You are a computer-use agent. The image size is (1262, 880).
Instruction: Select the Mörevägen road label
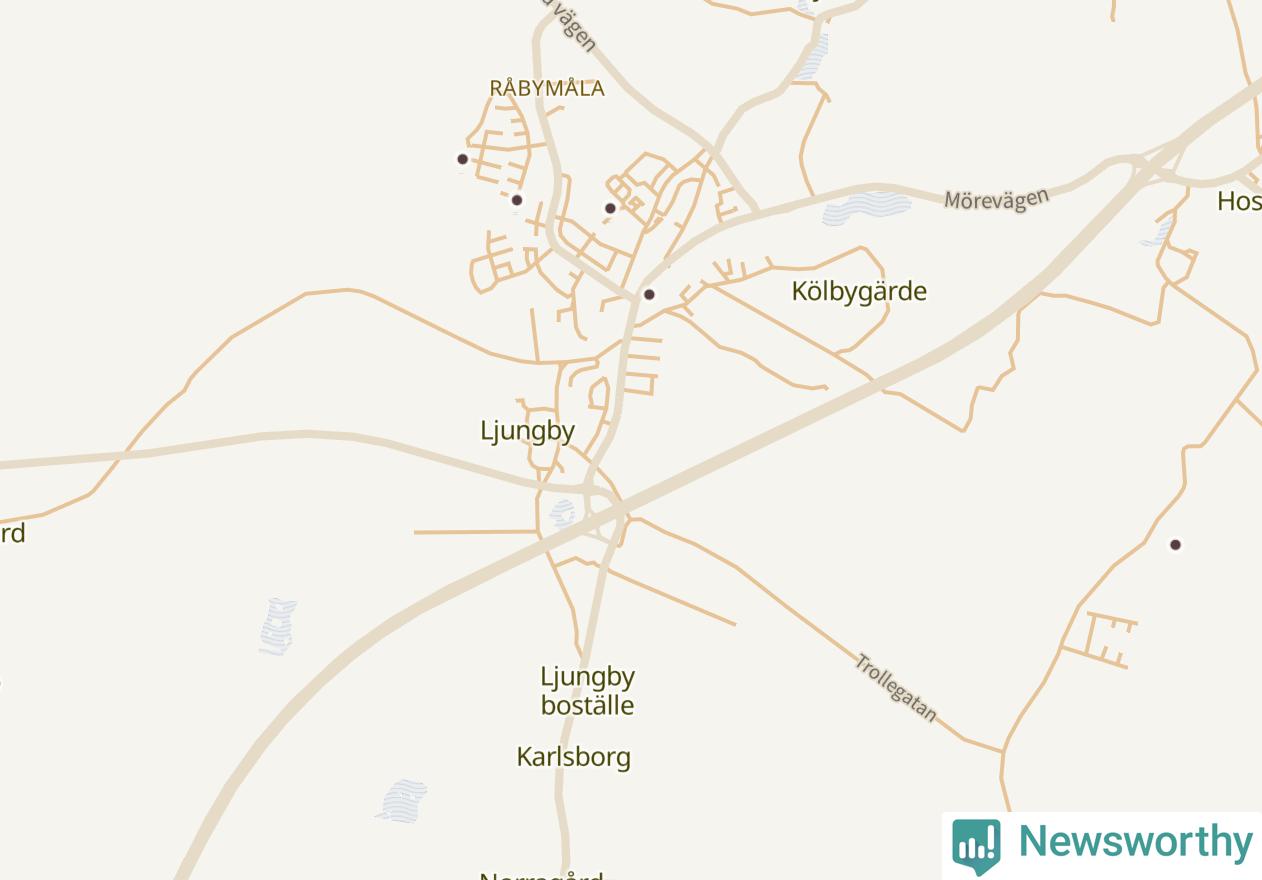997,199
